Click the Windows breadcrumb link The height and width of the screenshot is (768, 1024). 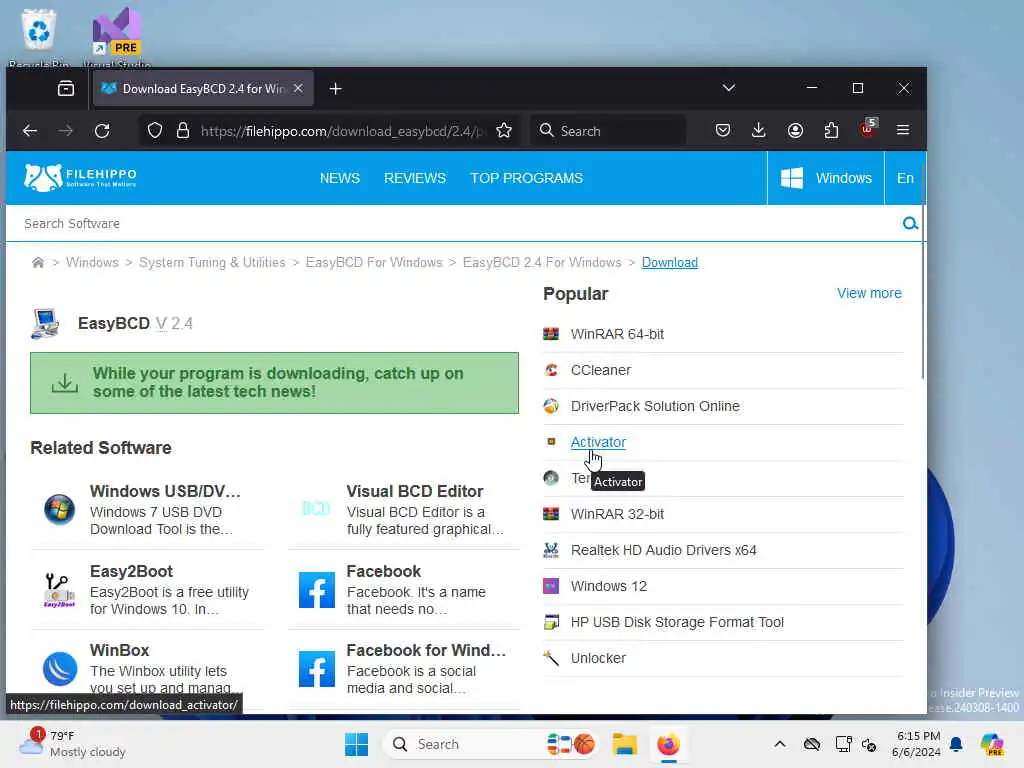[92, 263]
